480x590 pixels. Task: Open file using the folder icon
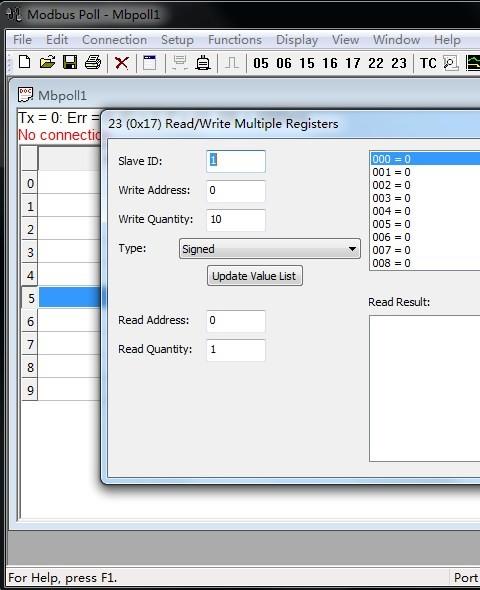click(47, 62)
